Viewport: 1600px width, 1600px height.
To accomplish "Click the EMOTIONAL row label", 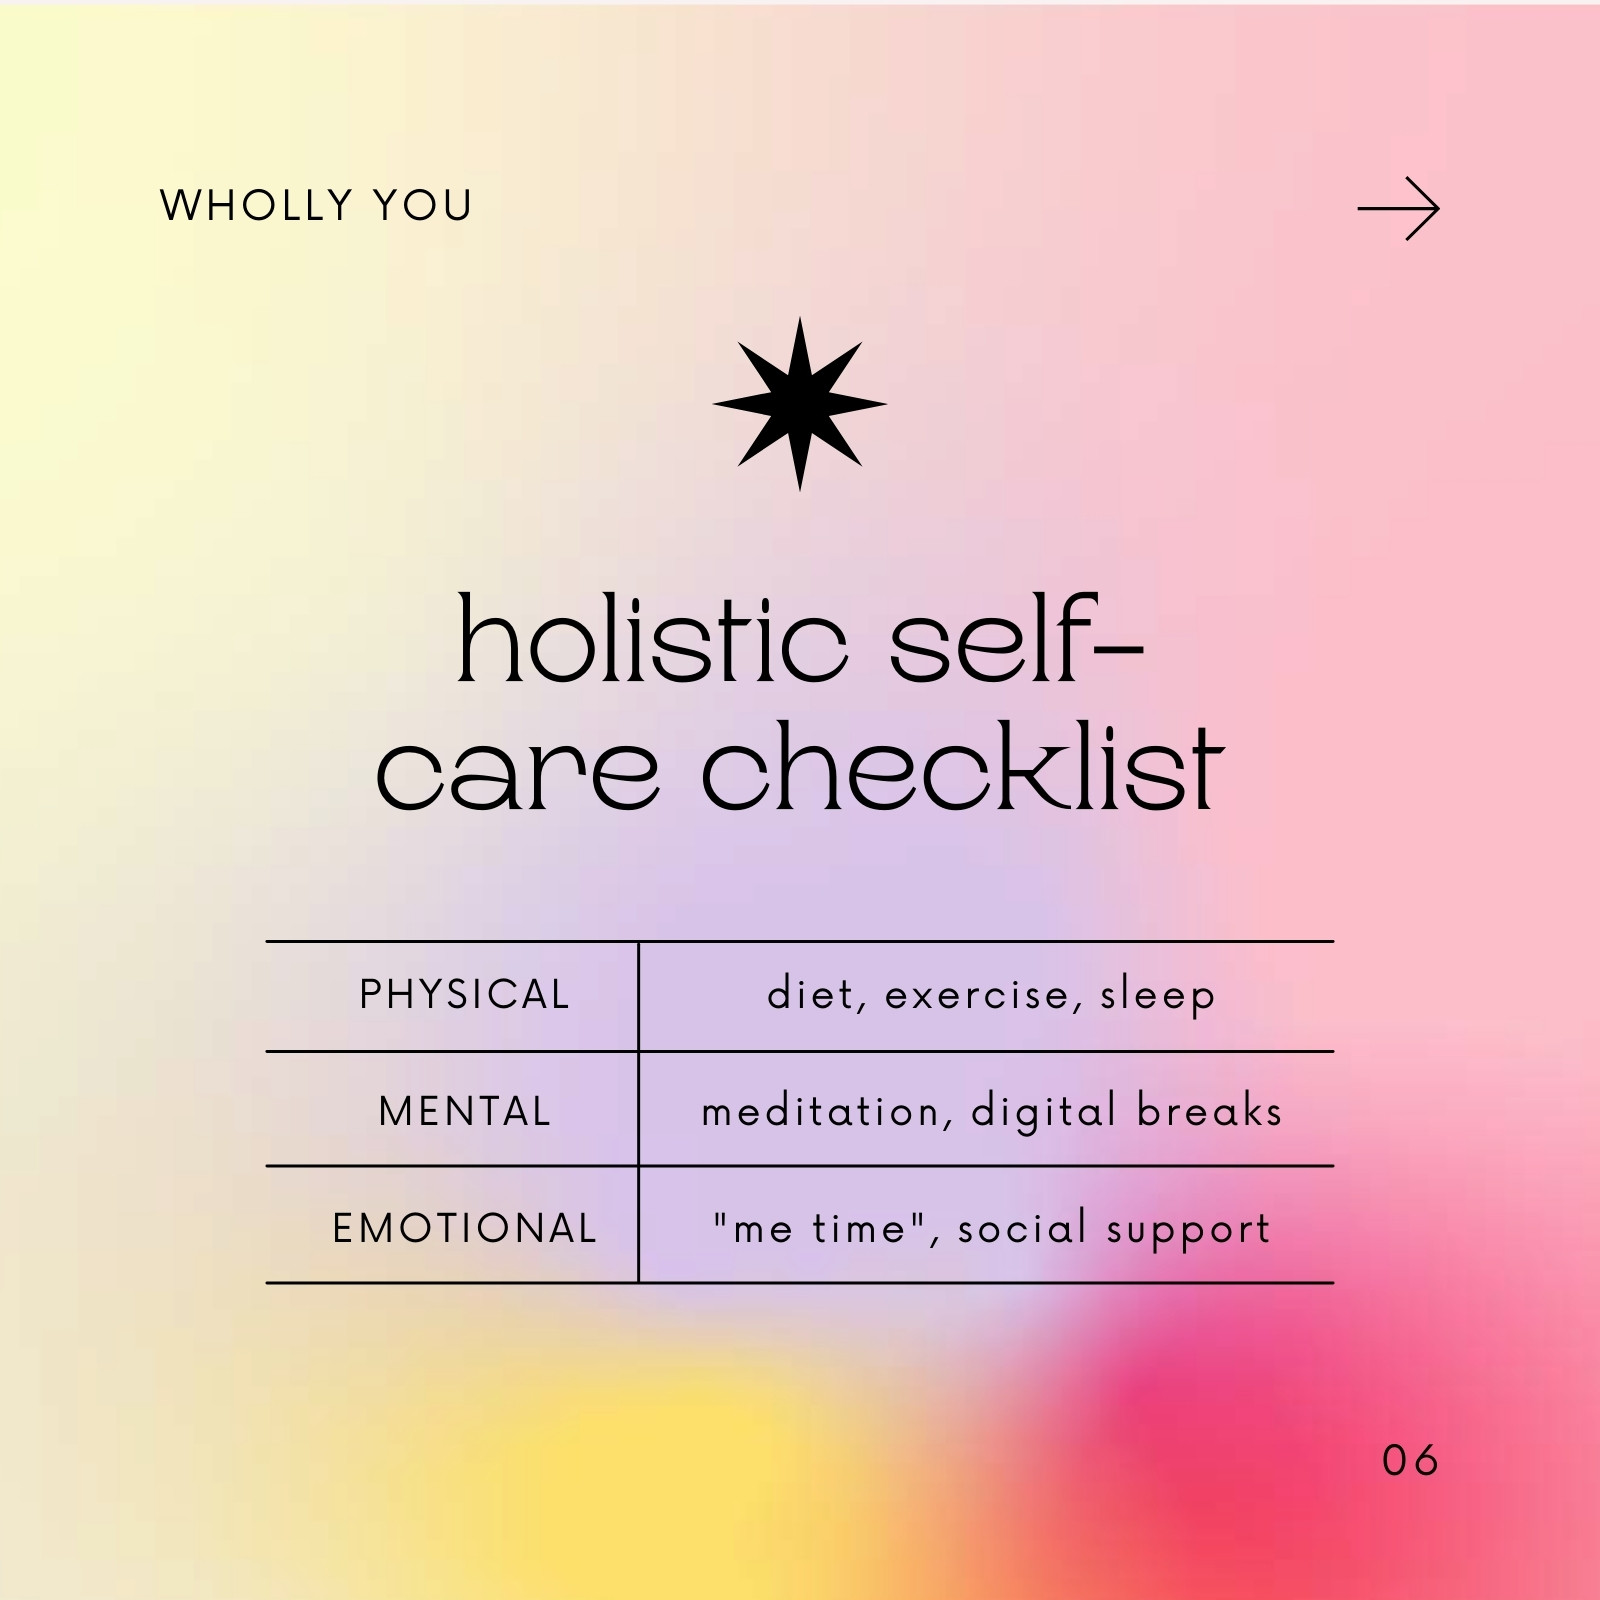I will [x=465, y=1229].
